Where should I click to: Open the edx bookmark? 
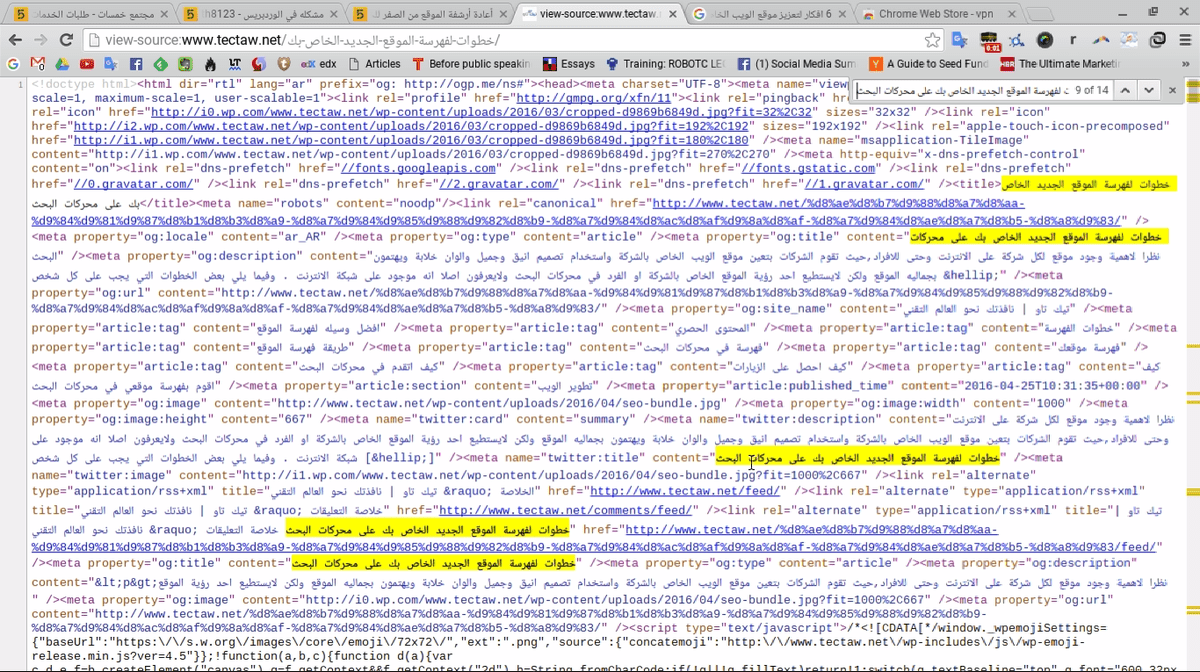pos(319,64)
